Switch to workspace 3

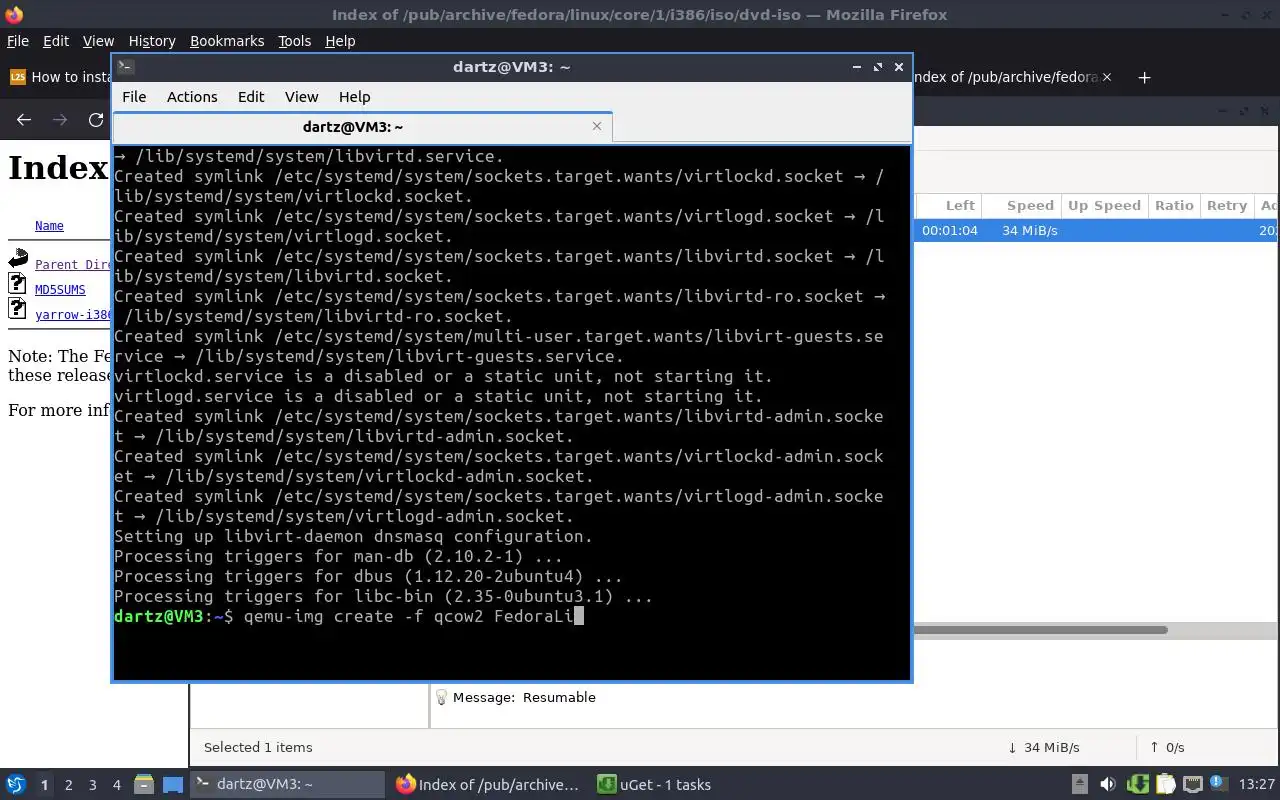[92, 785]
